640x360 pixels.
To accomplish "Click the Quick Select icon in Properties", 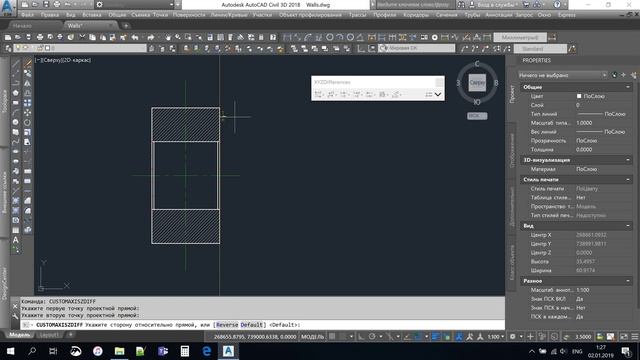I will (x=633, y=75).
